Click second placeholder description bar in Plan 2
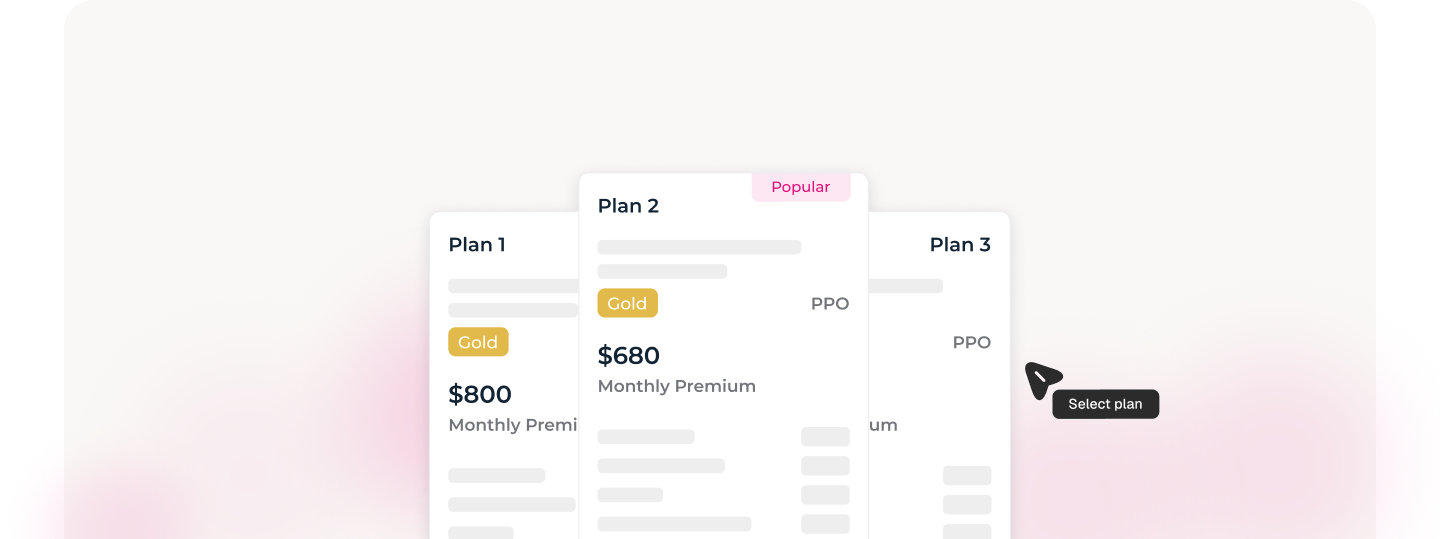The height and width of the screenshot is (539, 1440). (662, 271)
